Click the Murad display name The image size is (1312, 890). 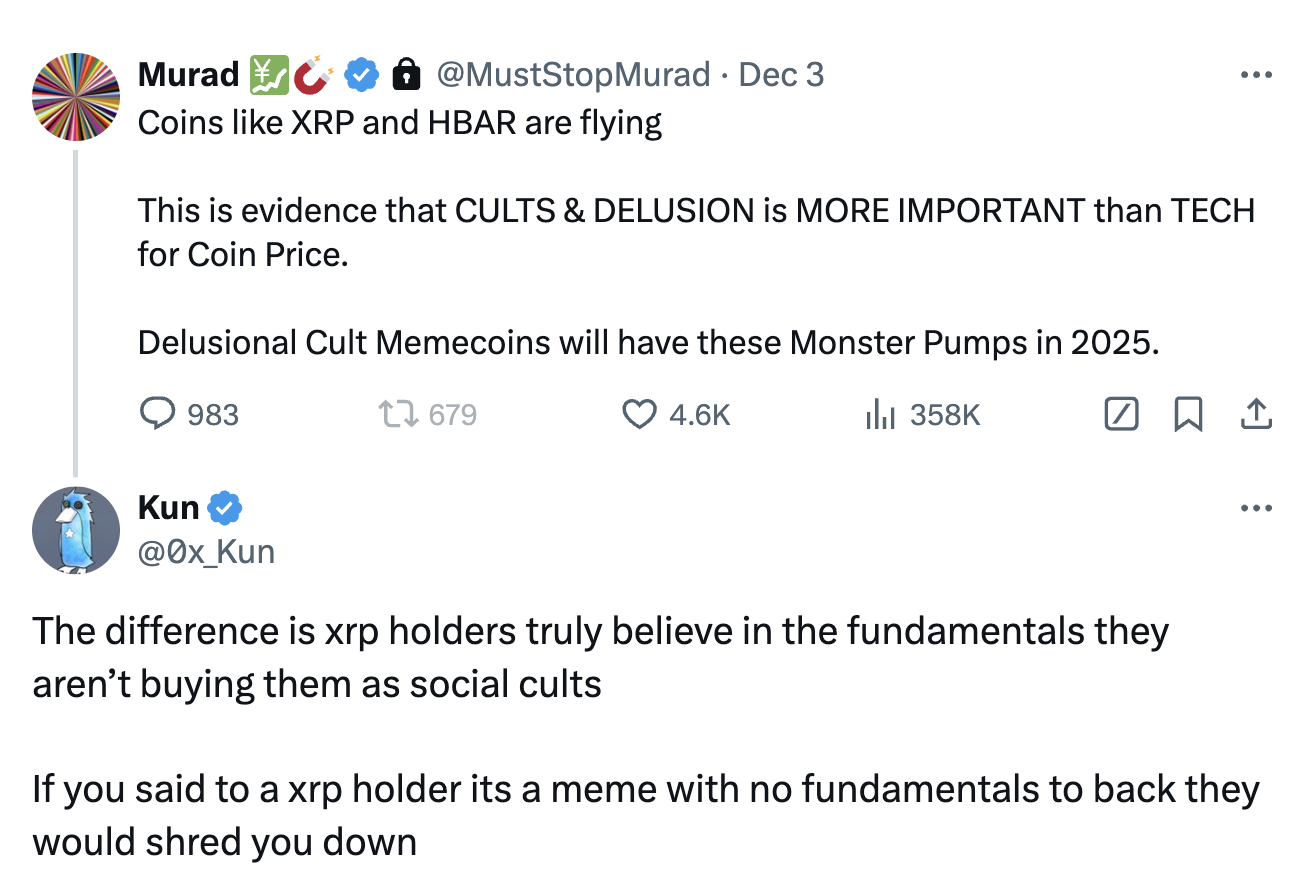(x=189, y=74)
